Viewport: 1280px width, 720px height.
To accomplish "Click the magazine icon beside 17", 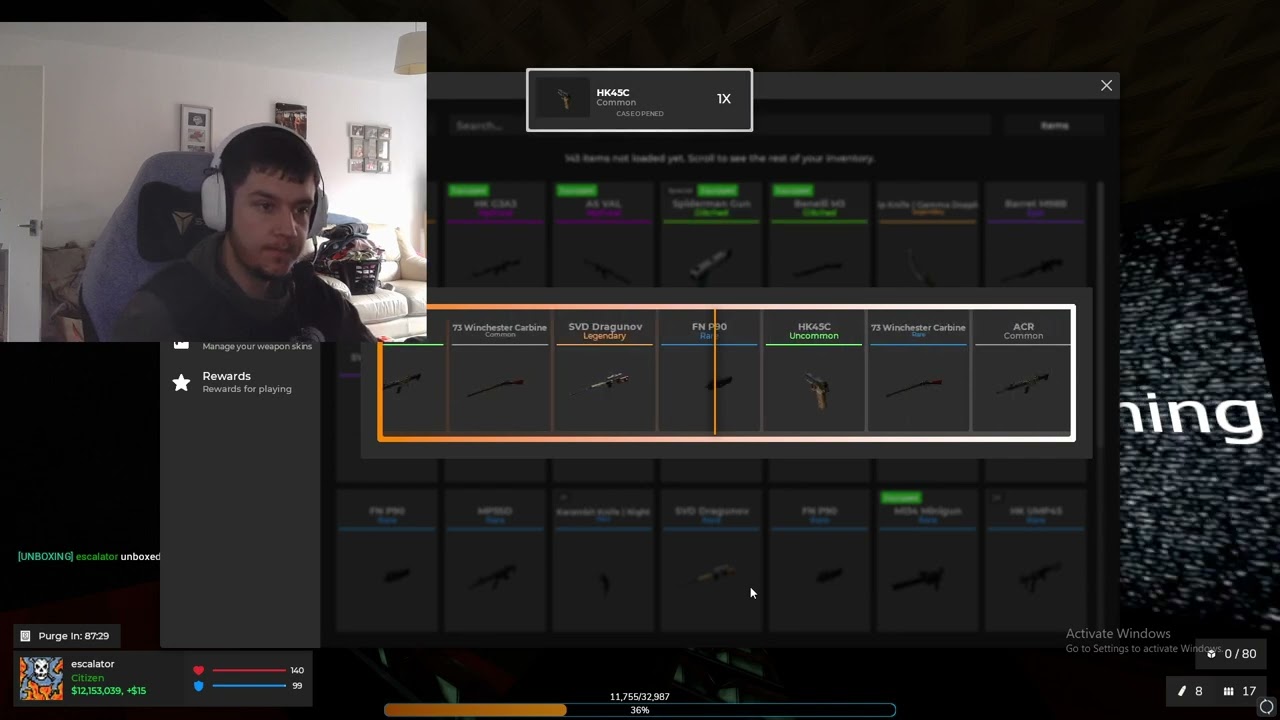I will [1229, 691].
